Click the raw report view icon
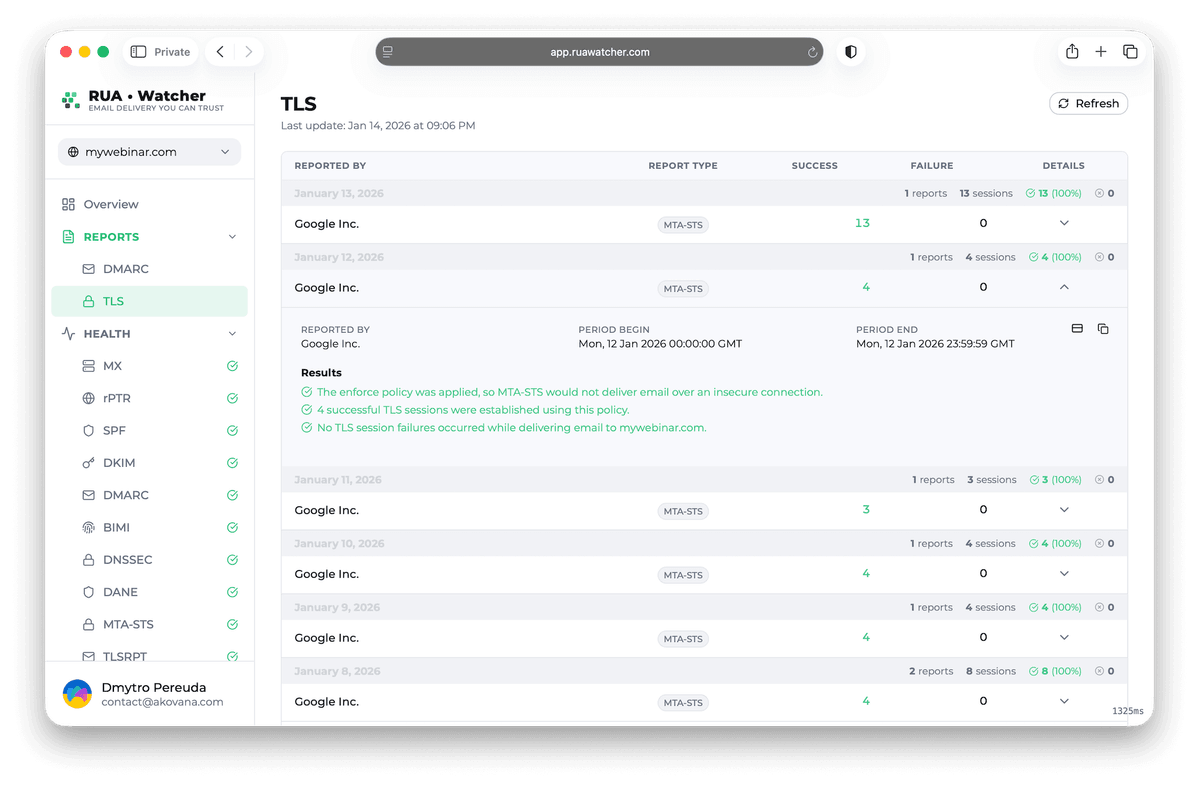The width and height of the screenshot is (1199, 786). point(1077,329)
